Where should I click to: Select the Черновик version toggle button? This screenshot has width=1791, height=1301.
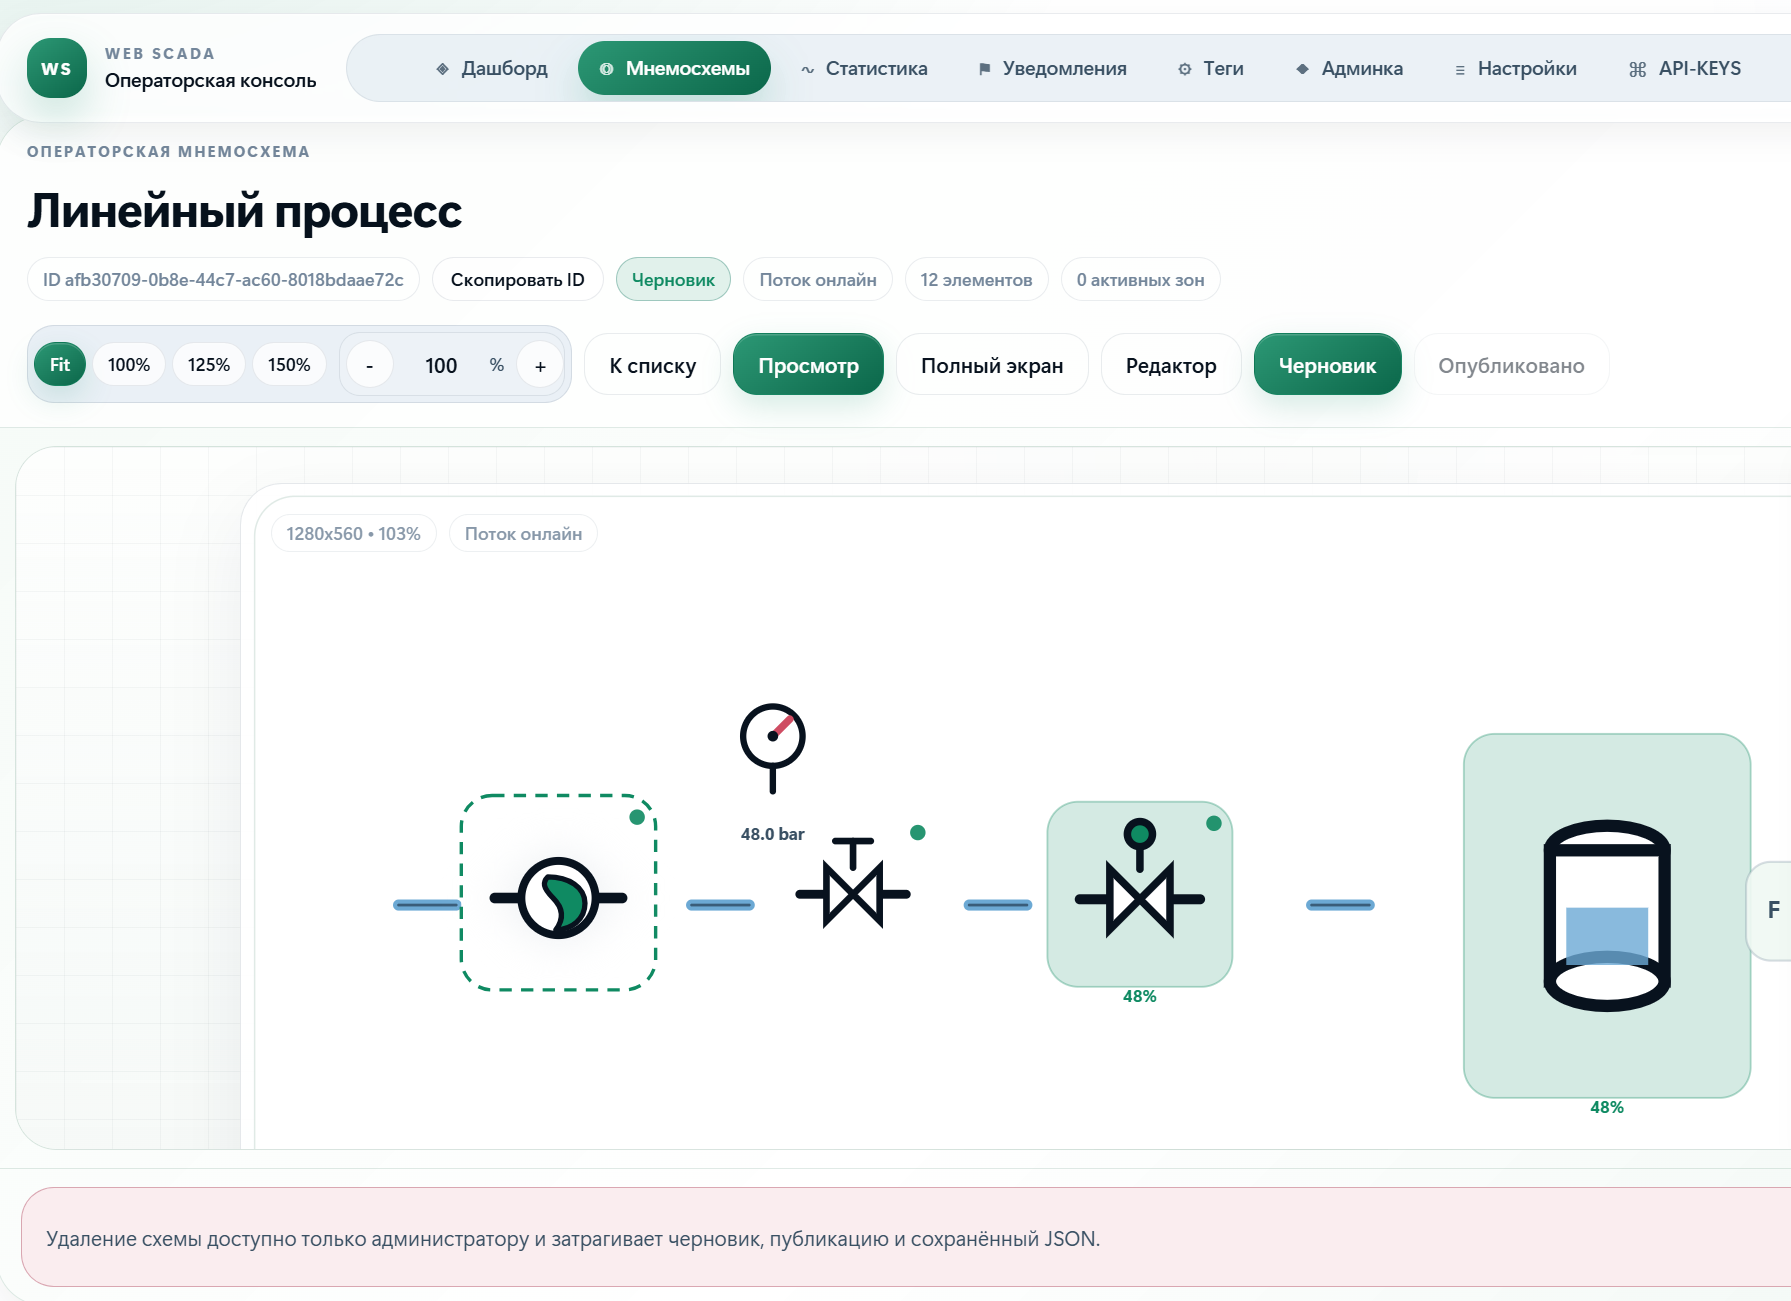(1327, 365)
